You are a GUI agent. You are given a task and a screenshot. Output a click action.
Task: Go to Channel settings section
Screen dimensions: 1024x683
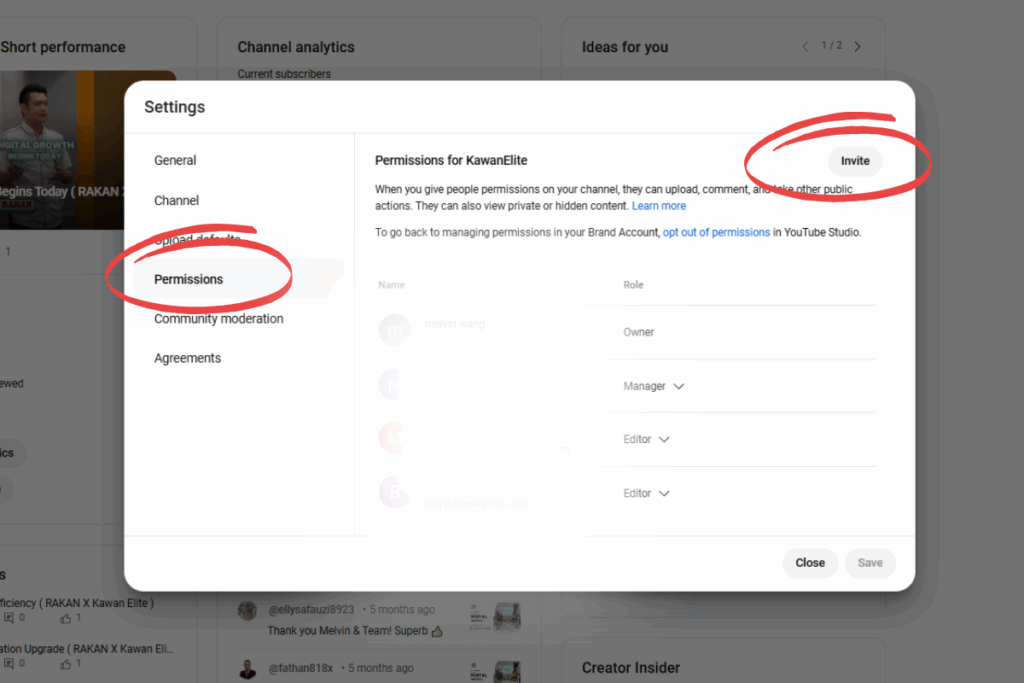click(176, 200)
